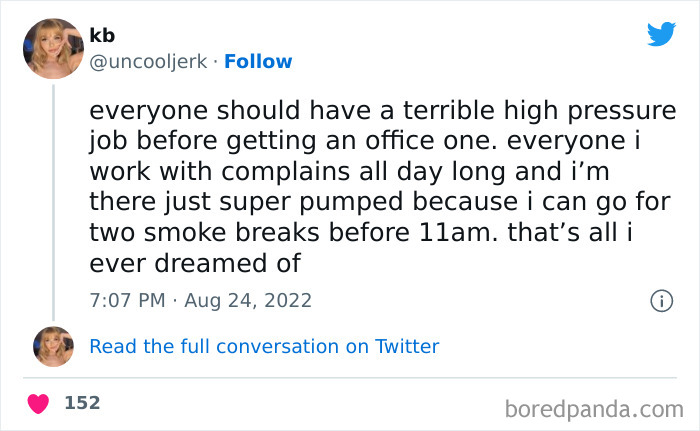Open the tweet info circle icon
The image size is (700, 431).
click(x=660, y=299)
